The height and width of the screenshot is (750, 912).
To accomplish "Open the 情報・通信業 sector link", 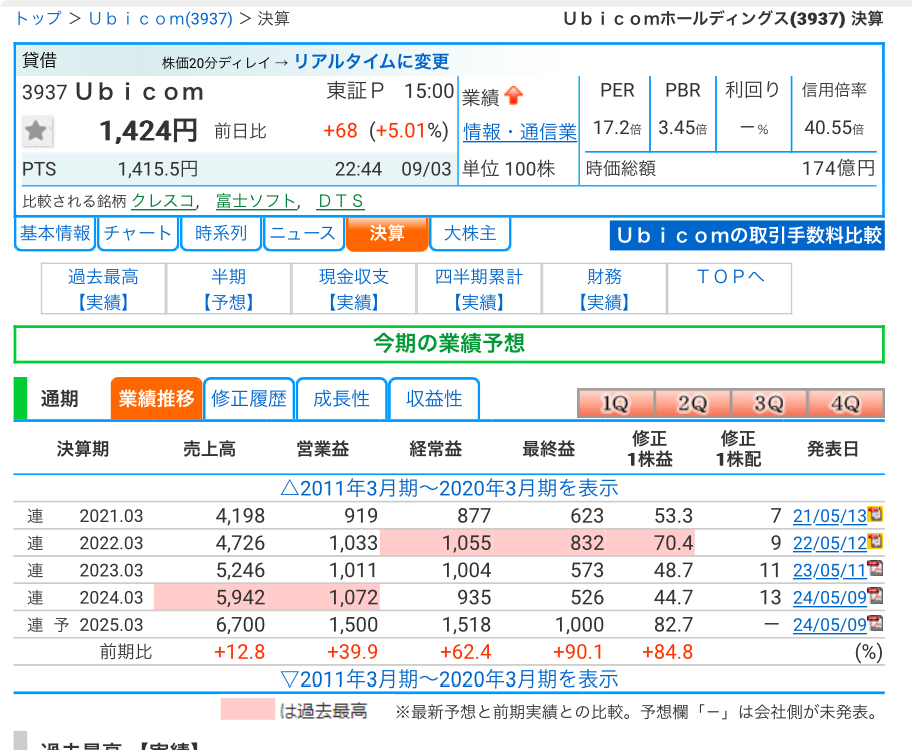I will 520,132.
